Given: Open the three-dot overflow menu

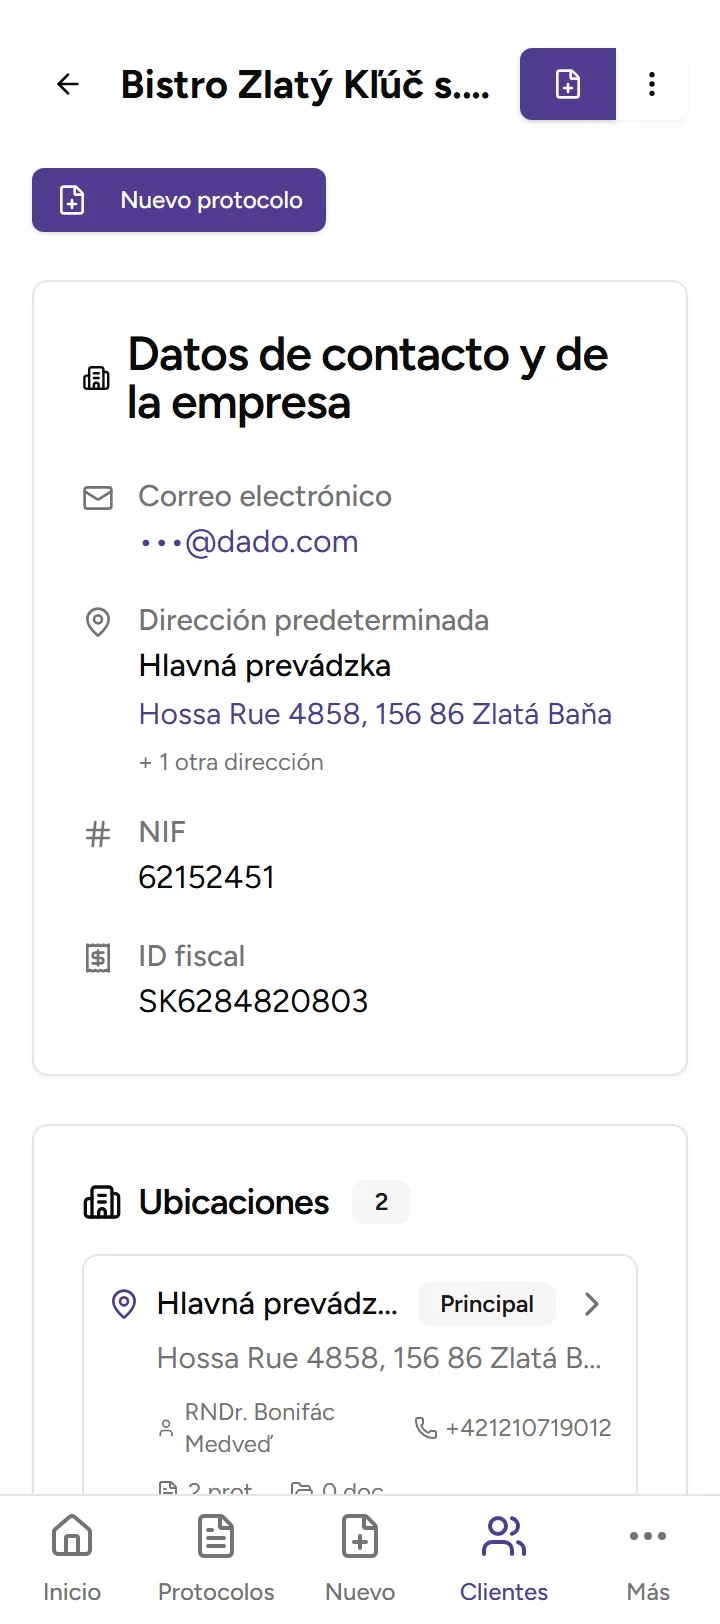Looking at the screenshot, I should point(652,84).
